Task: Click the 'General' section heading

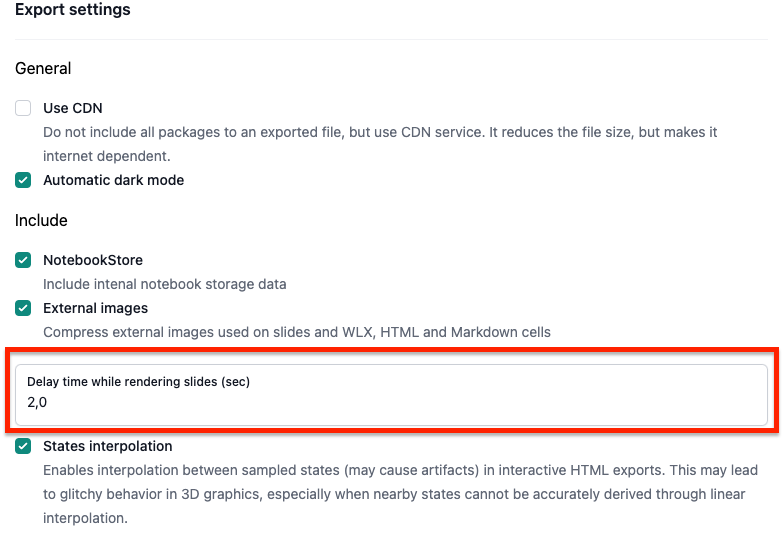Action: [43, 69]
